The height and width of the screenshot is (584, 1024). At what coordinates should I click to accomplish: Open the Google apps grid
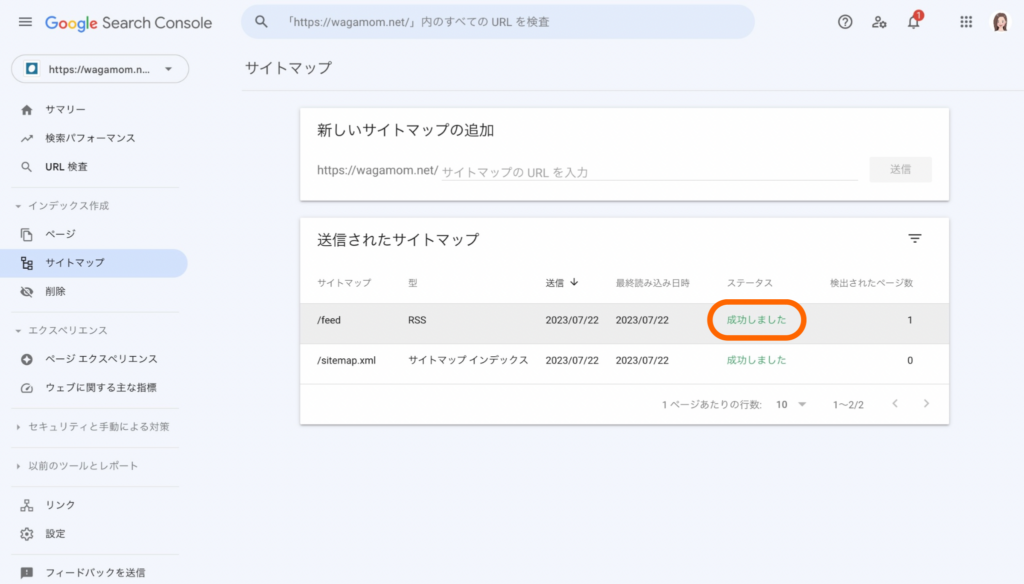(x=966, y=22)
